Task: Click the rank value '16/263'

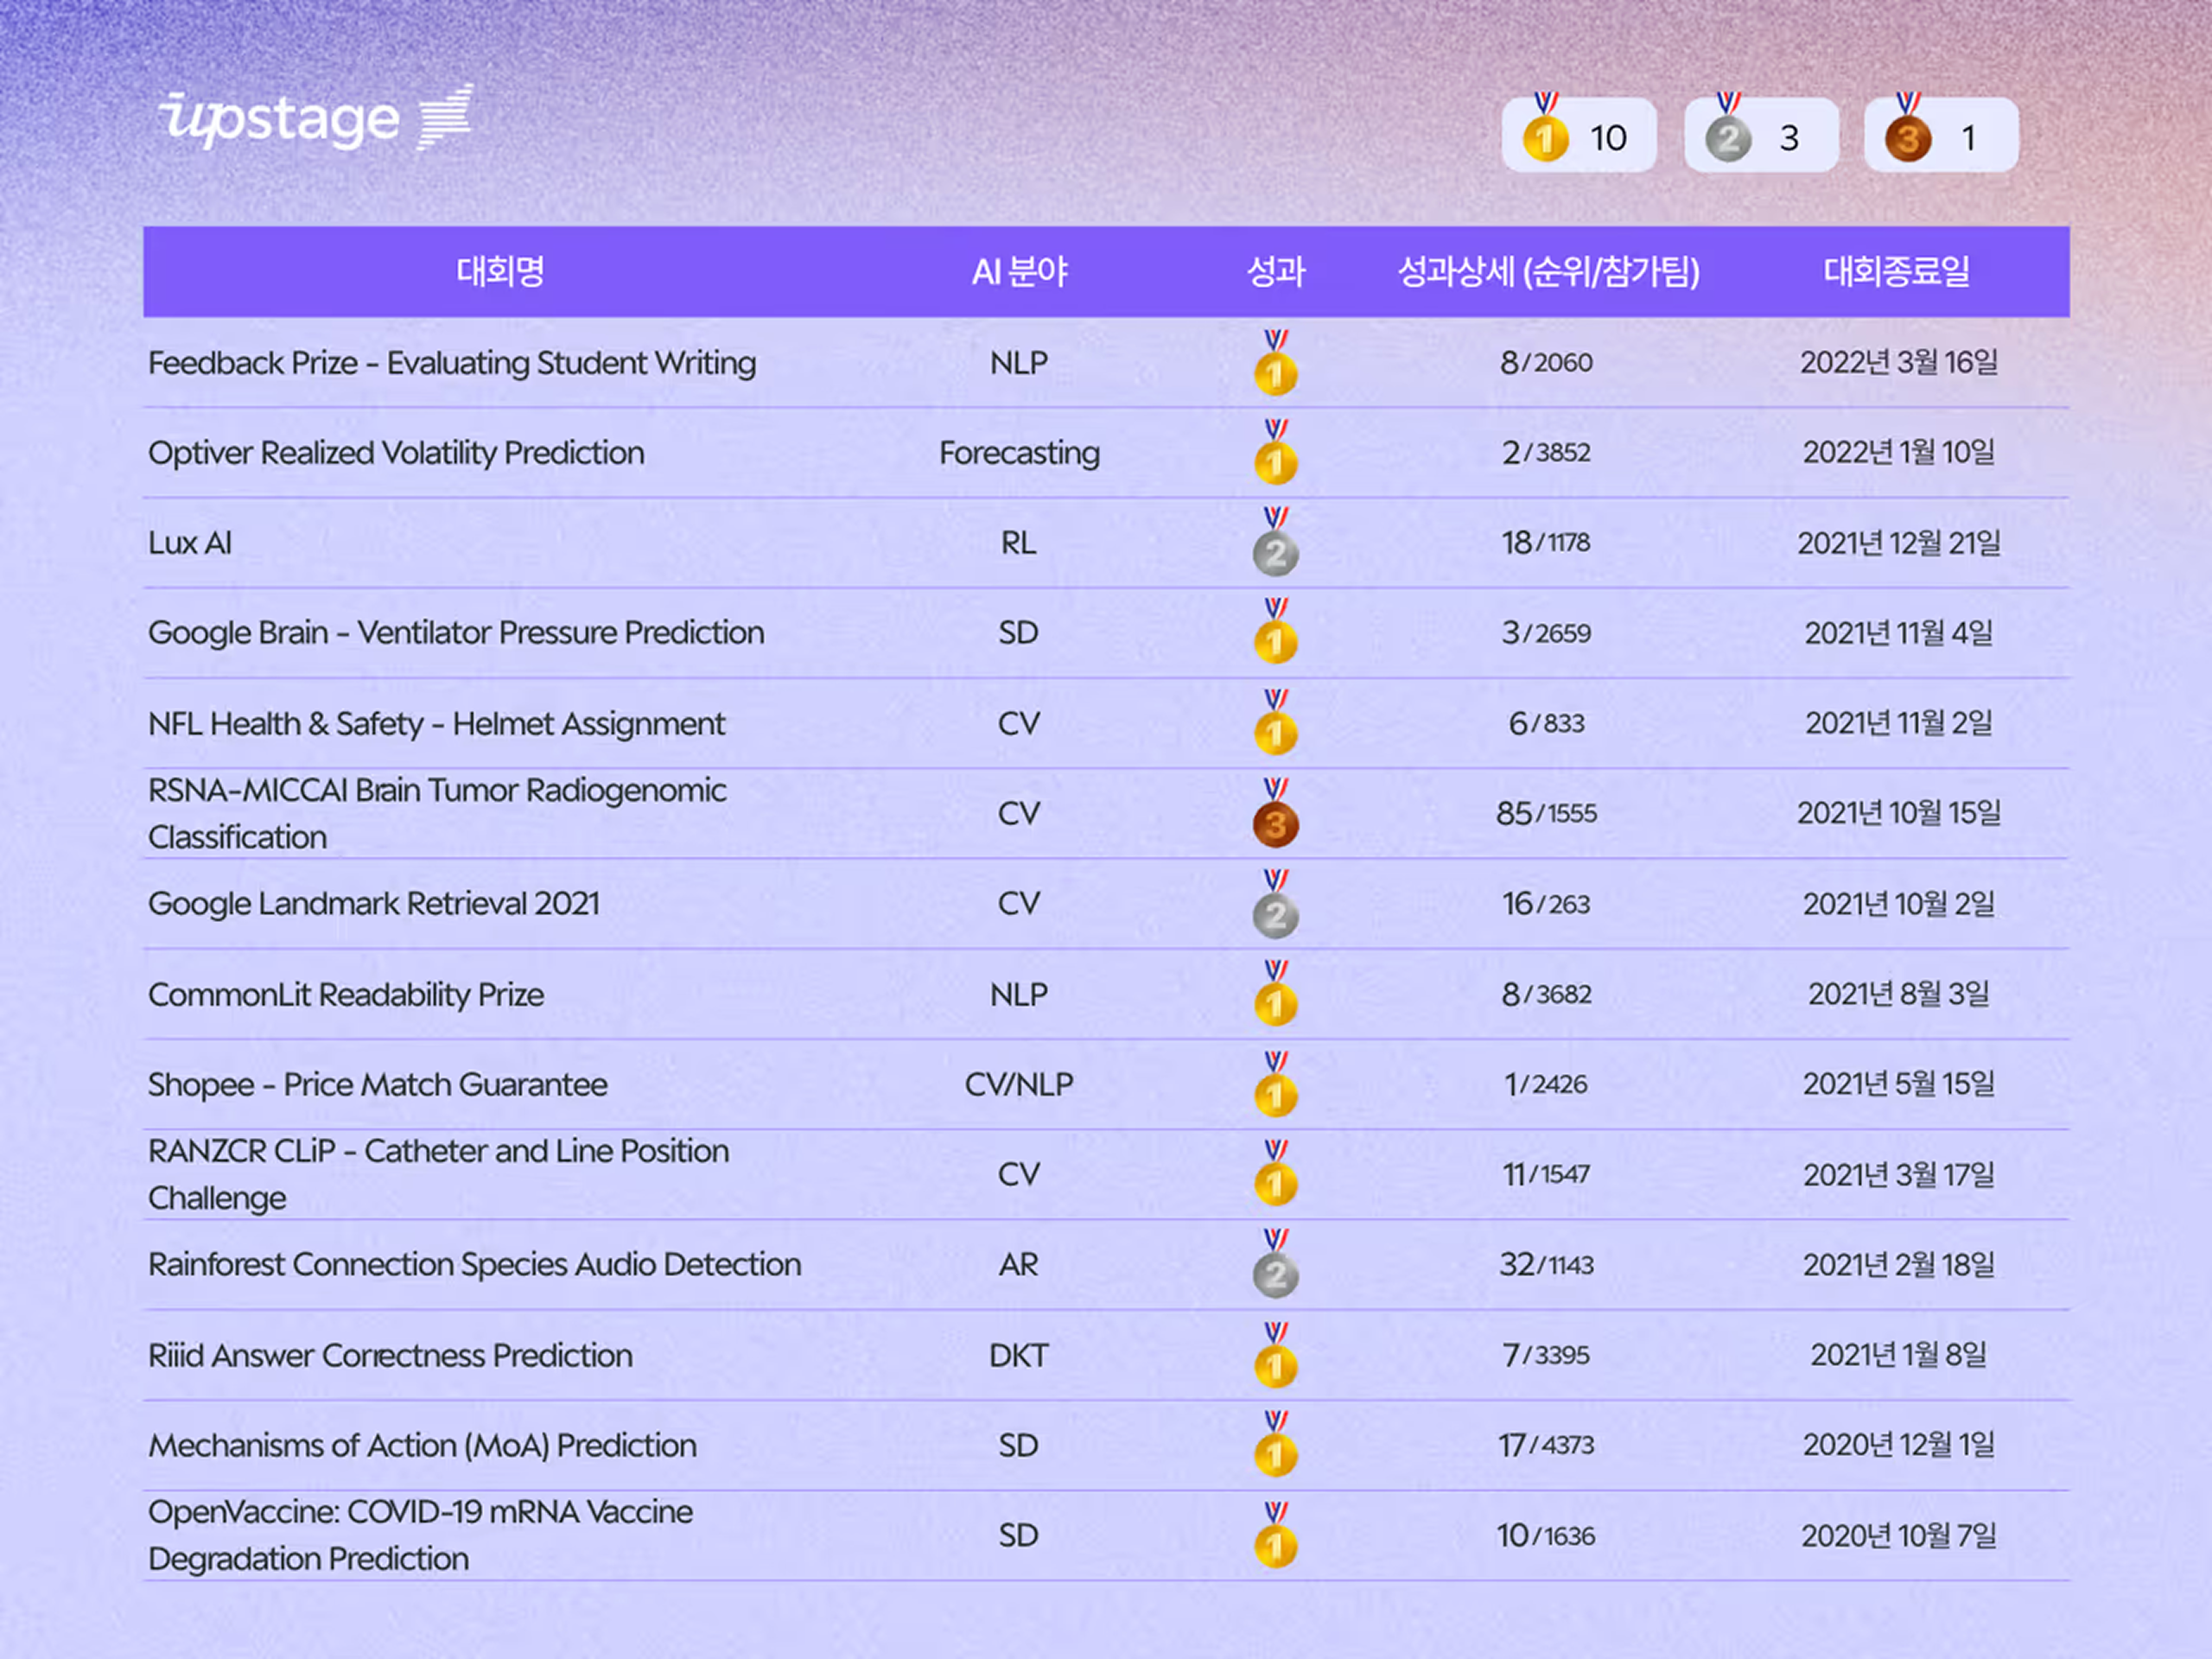Action: pyautogui.click(x=1546, y=903)
